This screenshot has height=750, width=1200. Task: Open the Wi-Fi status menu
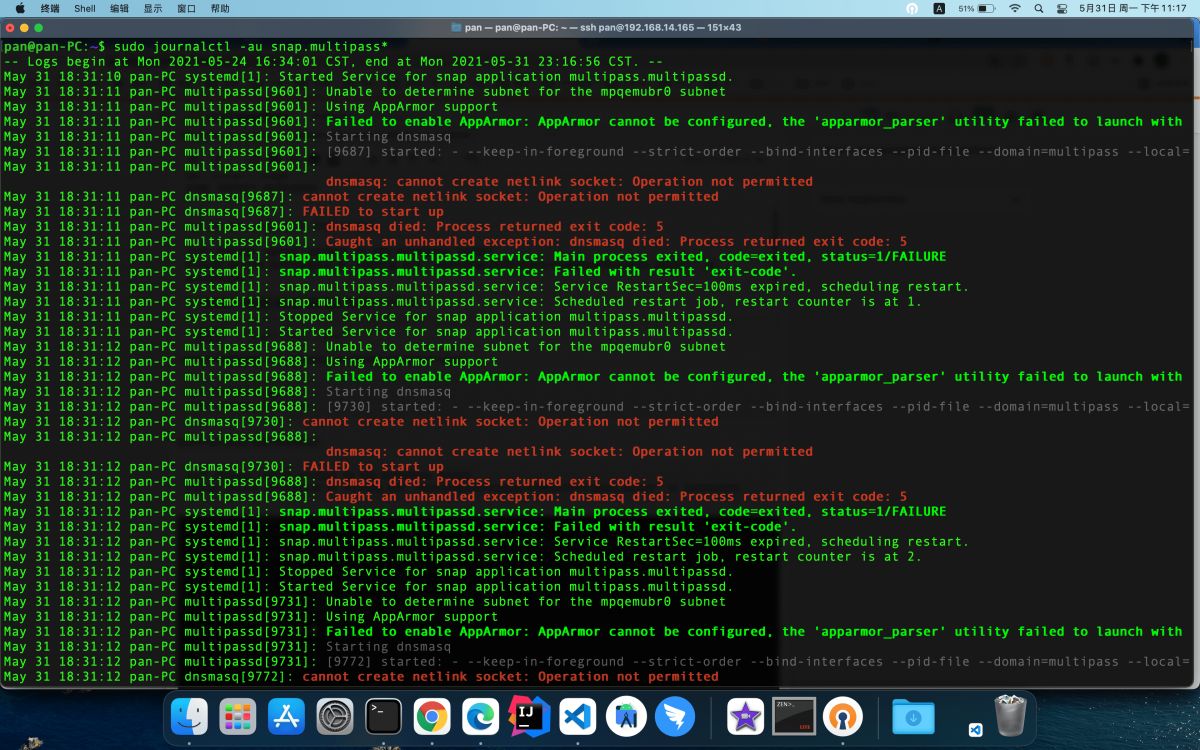point(1015,8)
